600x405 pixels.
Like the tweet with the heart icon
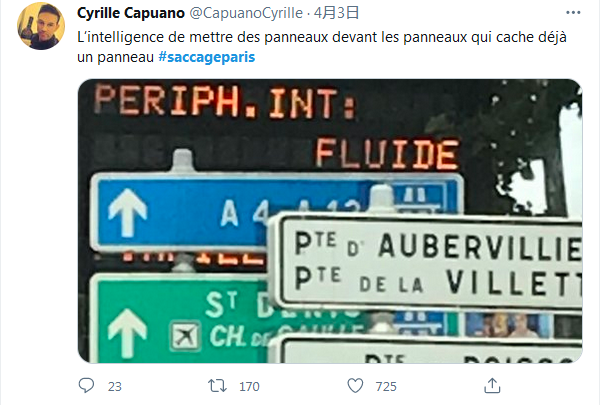354,385
